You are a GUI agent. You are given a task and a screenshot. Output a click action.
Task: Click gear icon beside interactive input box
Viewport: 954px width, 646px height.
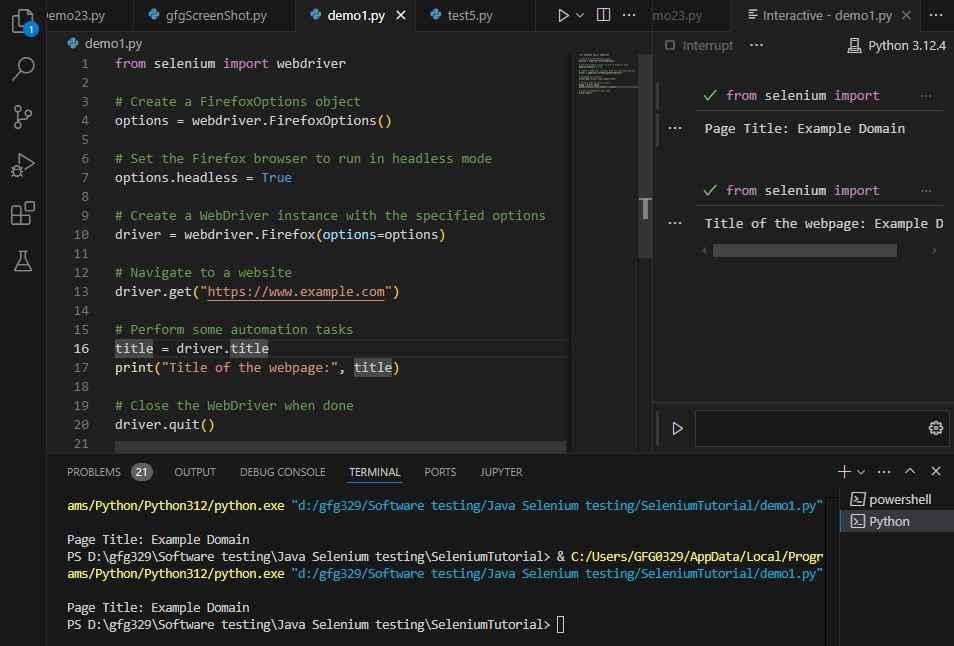tap(935, 428)
